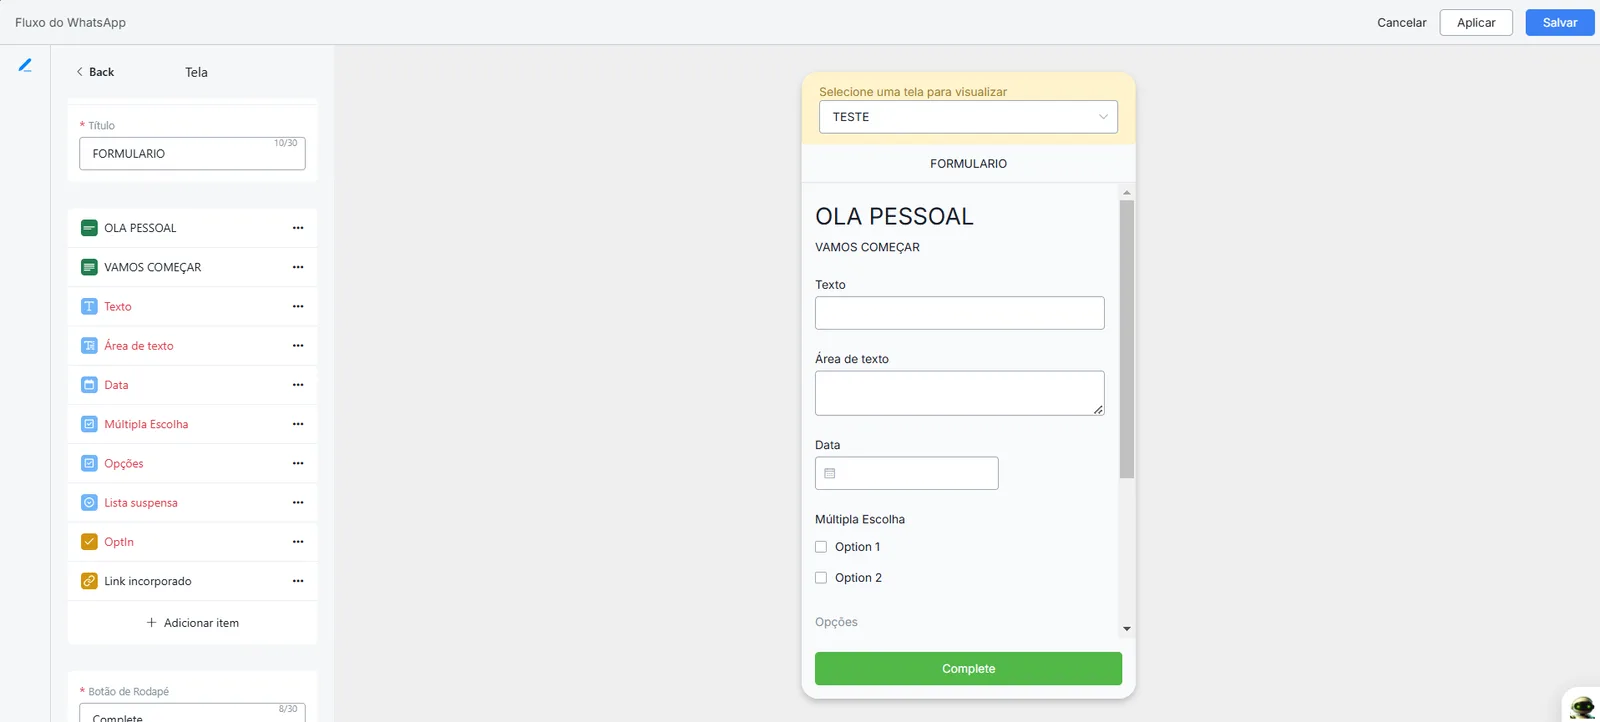
Task: Open the chat assistant avatar icon
Action: pos(1582,706)
